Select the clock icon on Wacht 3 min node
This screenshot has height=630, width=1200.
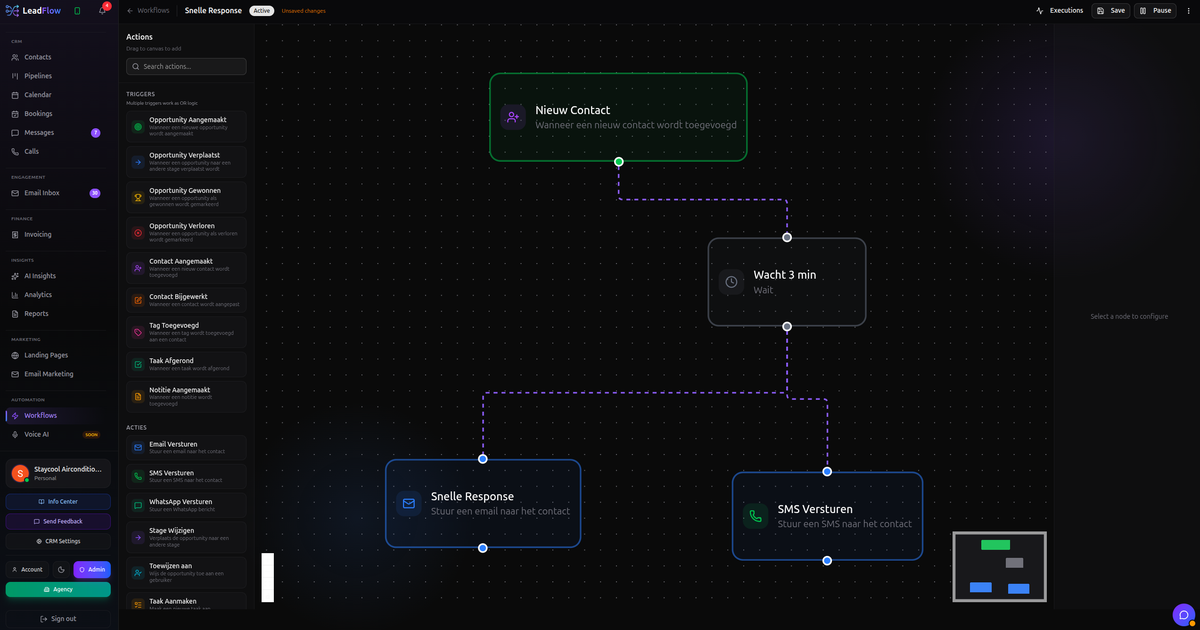pyautogui.click(x=730, y=281)
